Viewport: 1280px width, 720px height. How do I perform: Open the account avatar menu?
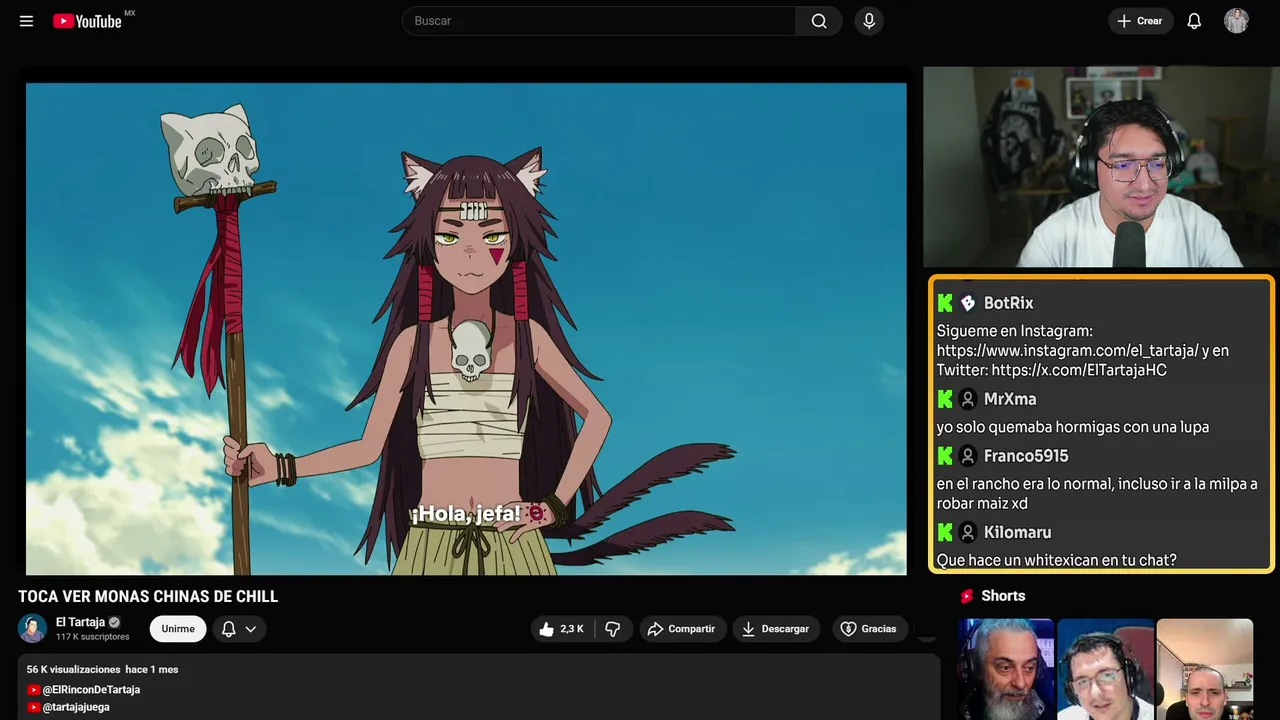(1236, 21)
